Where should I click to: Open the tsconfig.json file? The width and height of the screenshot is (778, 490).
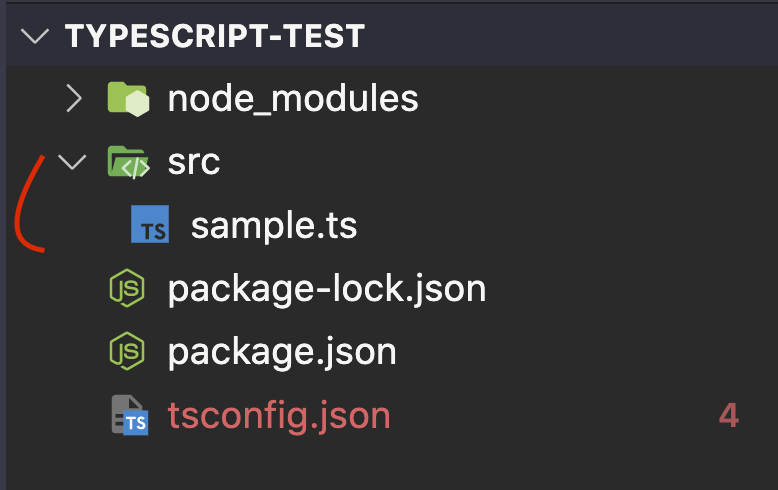tap(279, 416)
